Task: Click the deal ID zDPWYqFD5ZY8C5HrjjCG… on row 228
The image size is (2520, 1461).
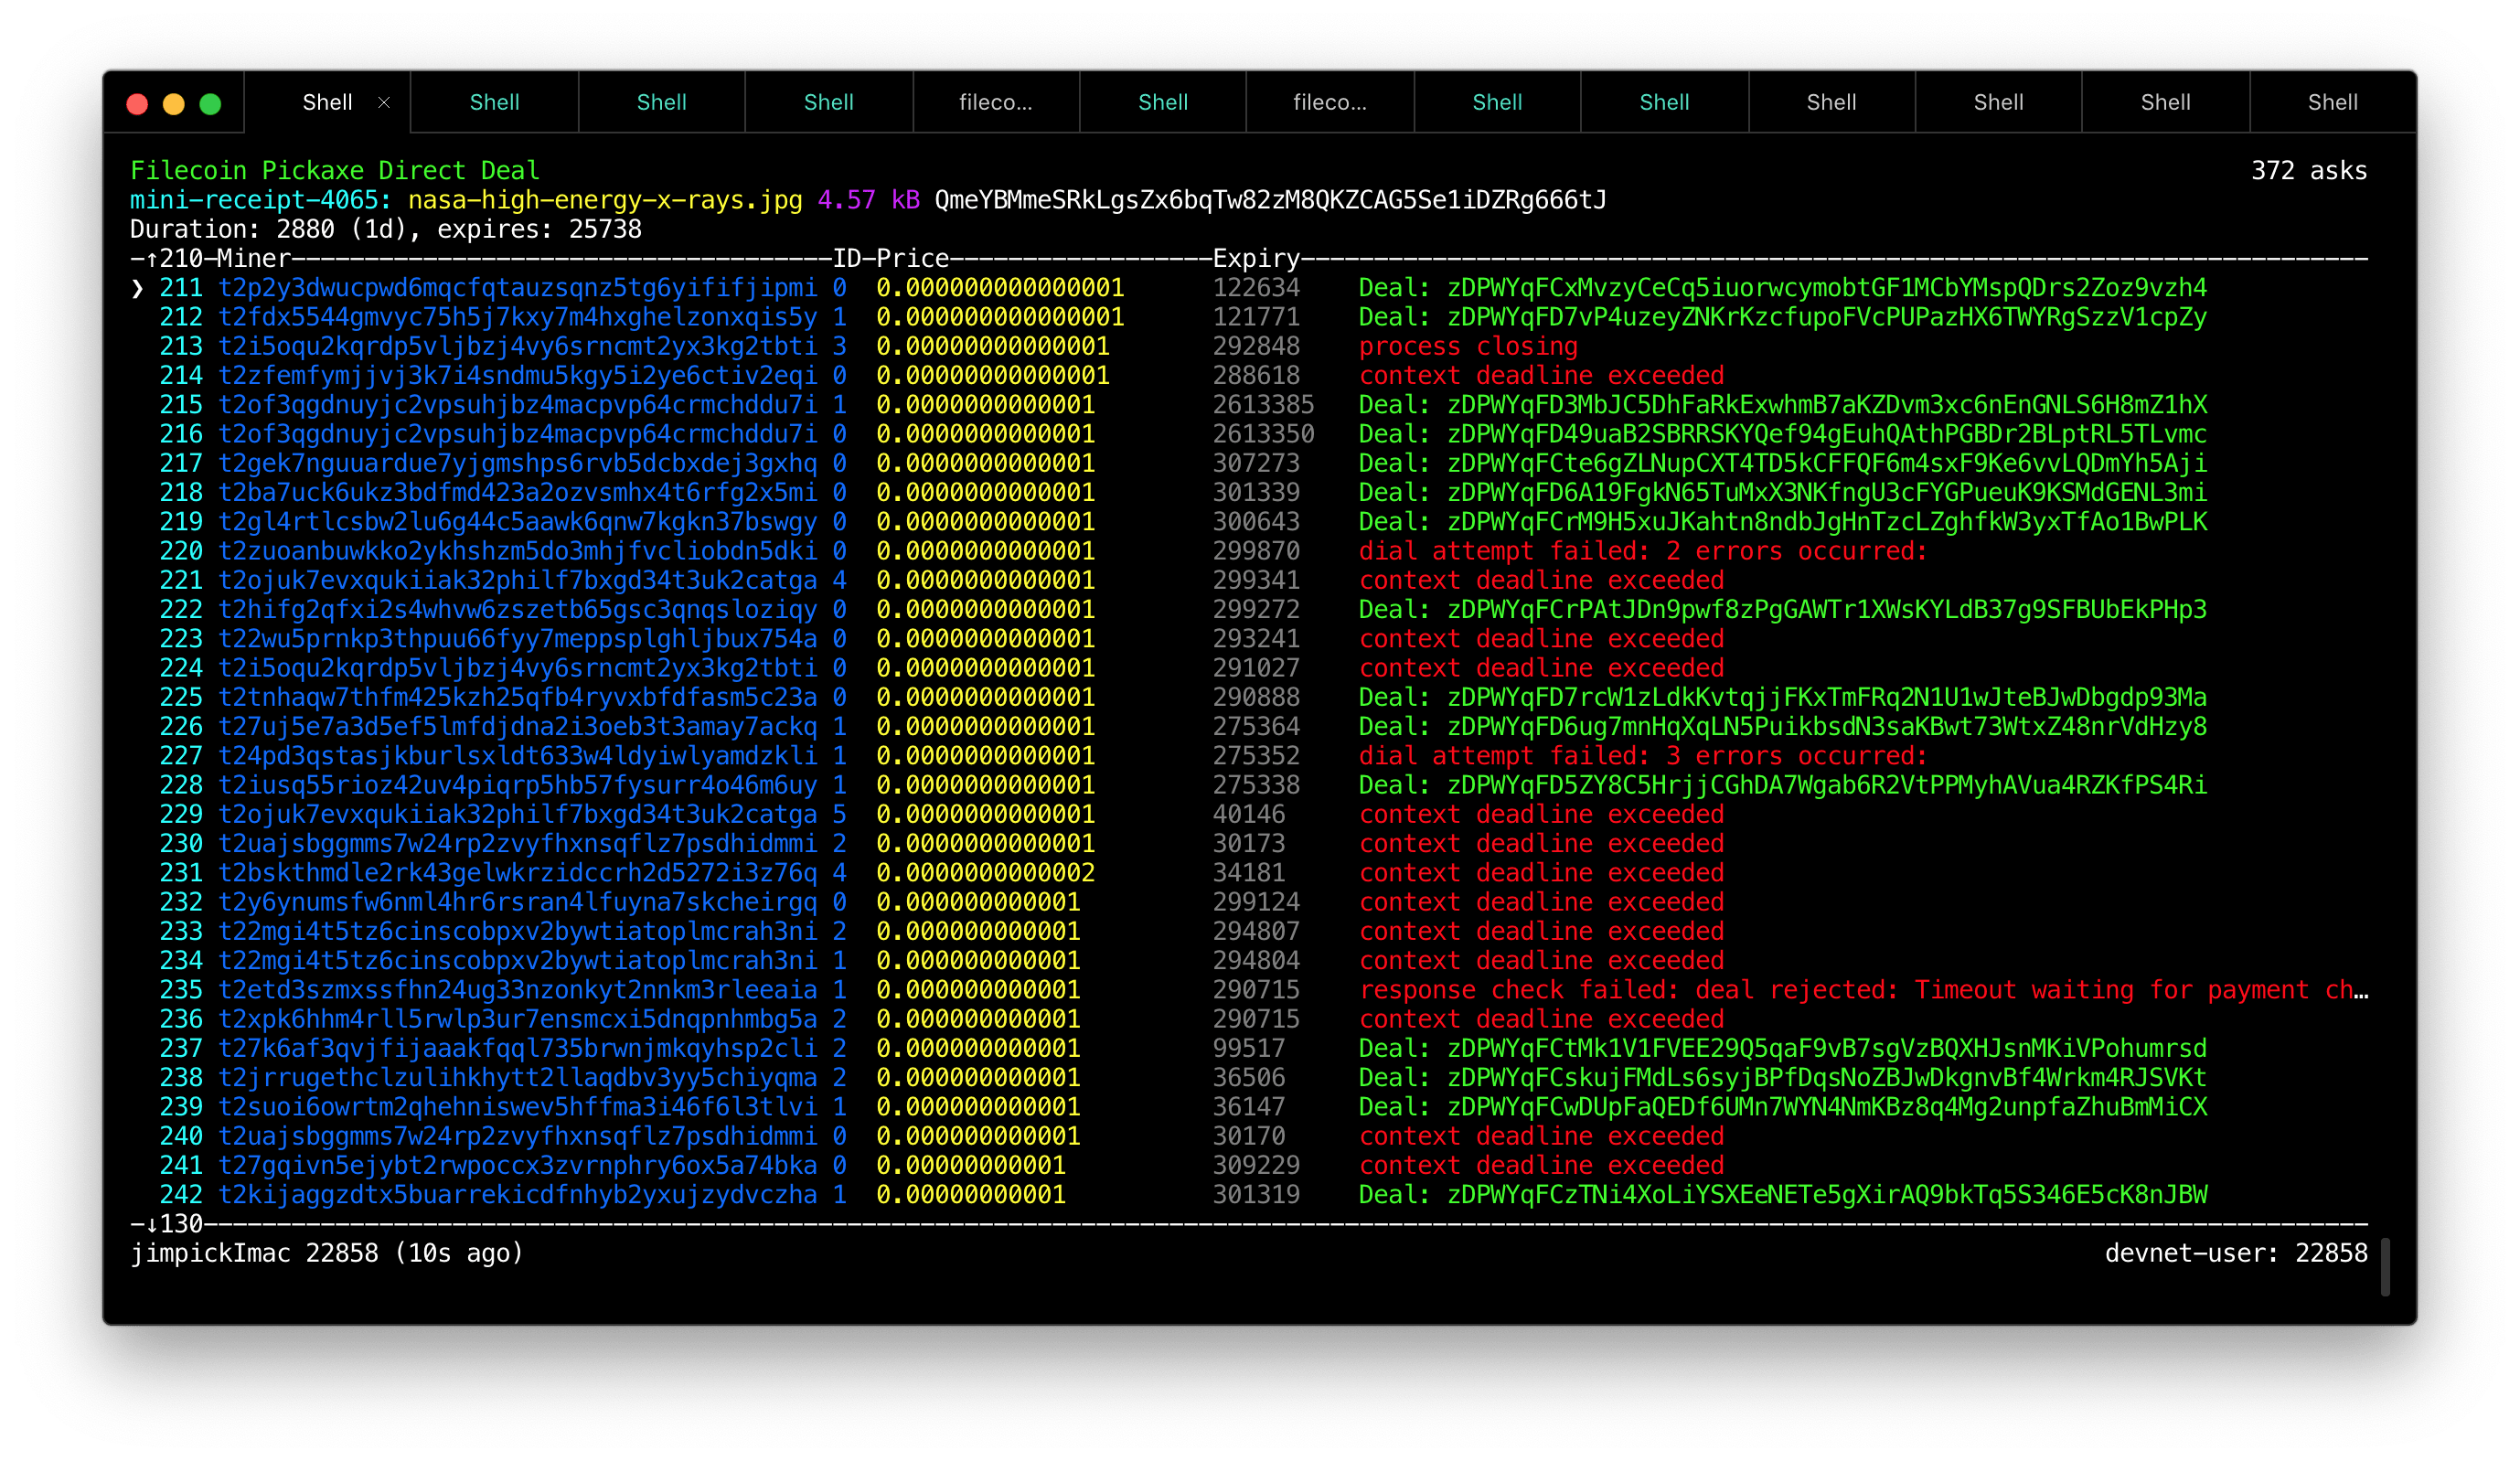Action: coord(1827,785)
